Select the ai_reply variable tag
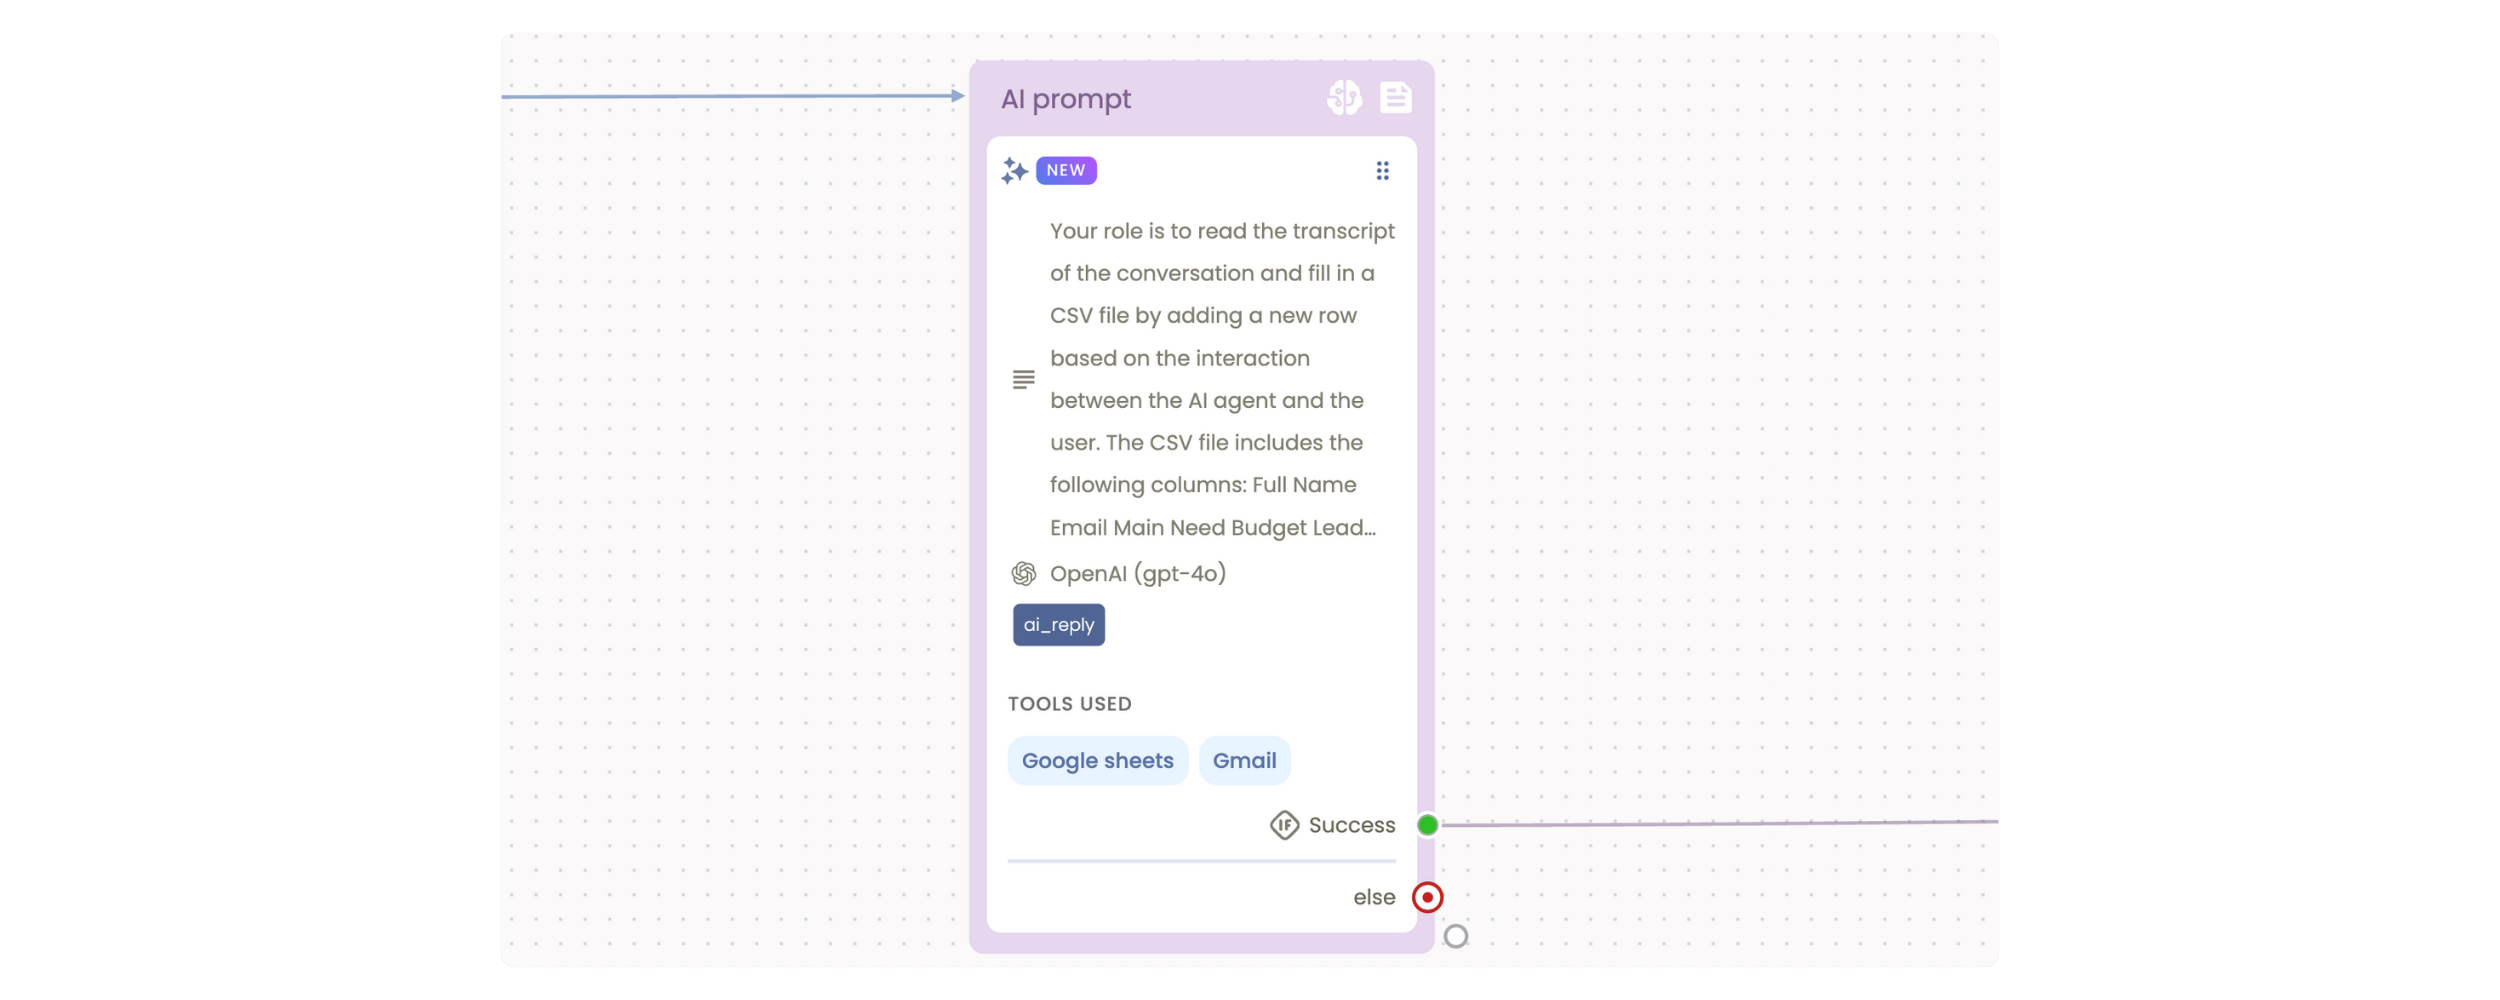2500x1000 pixels. pos(1058,624)
